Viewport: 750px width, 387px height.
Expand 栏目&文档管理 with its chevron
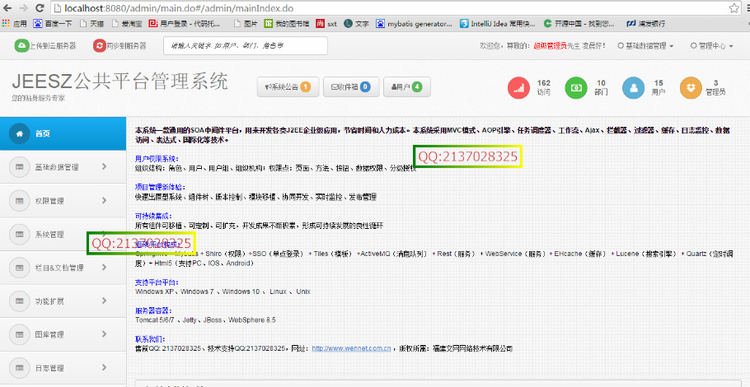point(104,267)
